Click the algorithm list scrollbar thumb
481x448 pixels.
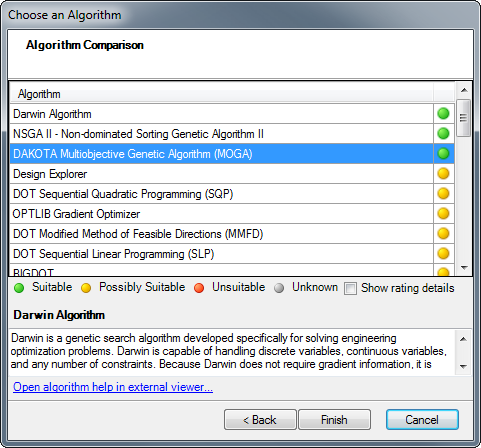coord(464,118)
